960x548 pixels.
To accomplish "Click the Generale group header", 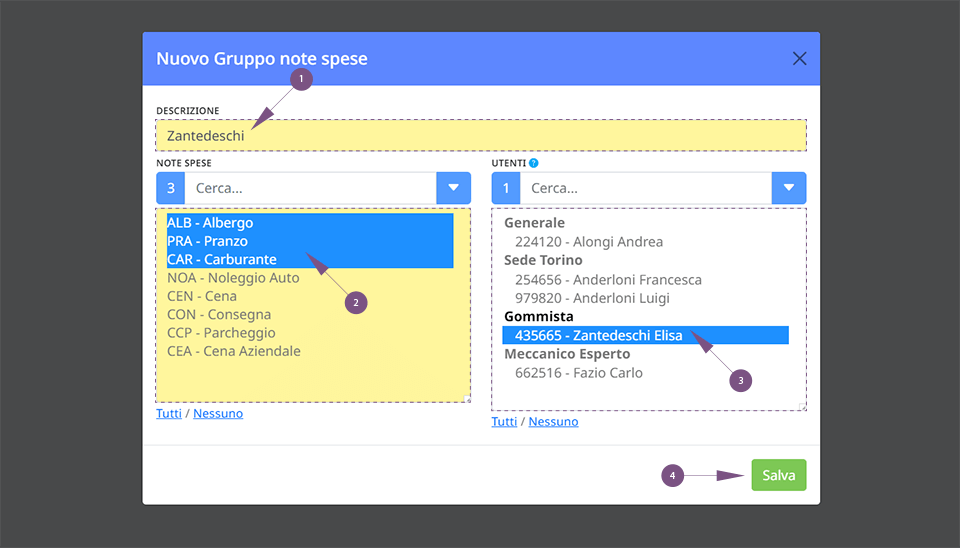I will point(534,223).
